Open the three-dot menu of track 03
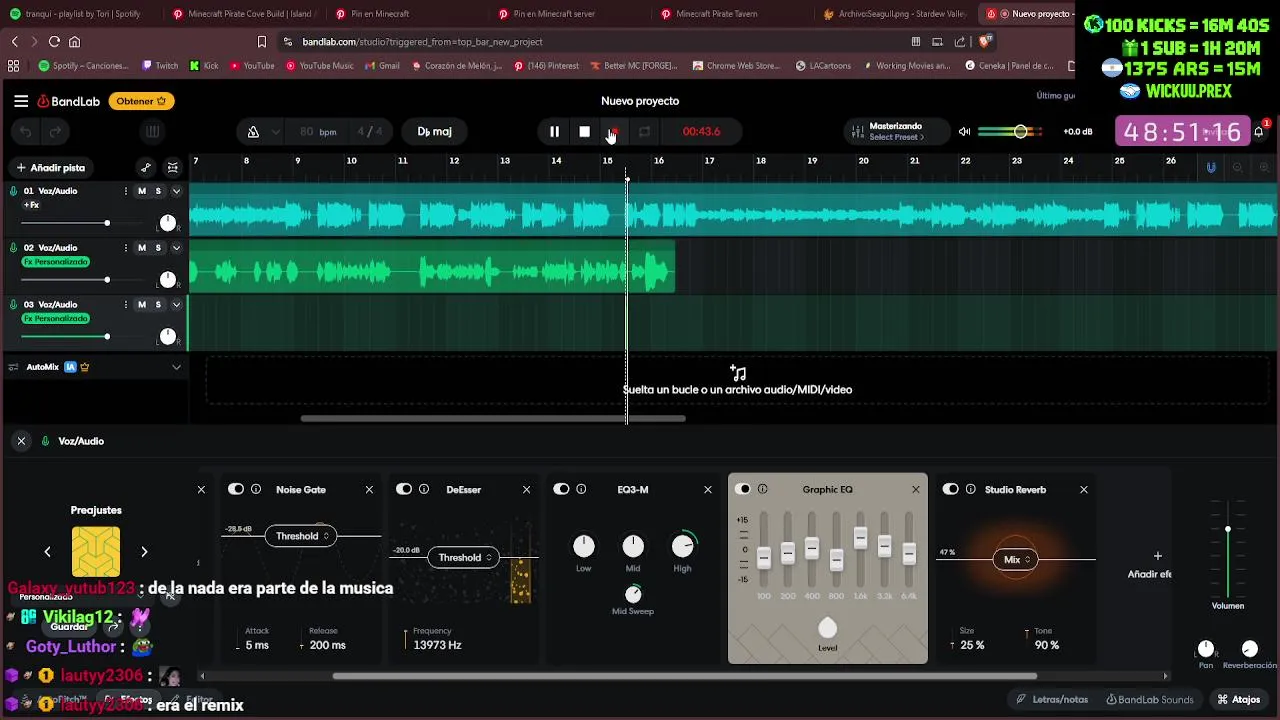1280x720 pixels. point(125,305)
